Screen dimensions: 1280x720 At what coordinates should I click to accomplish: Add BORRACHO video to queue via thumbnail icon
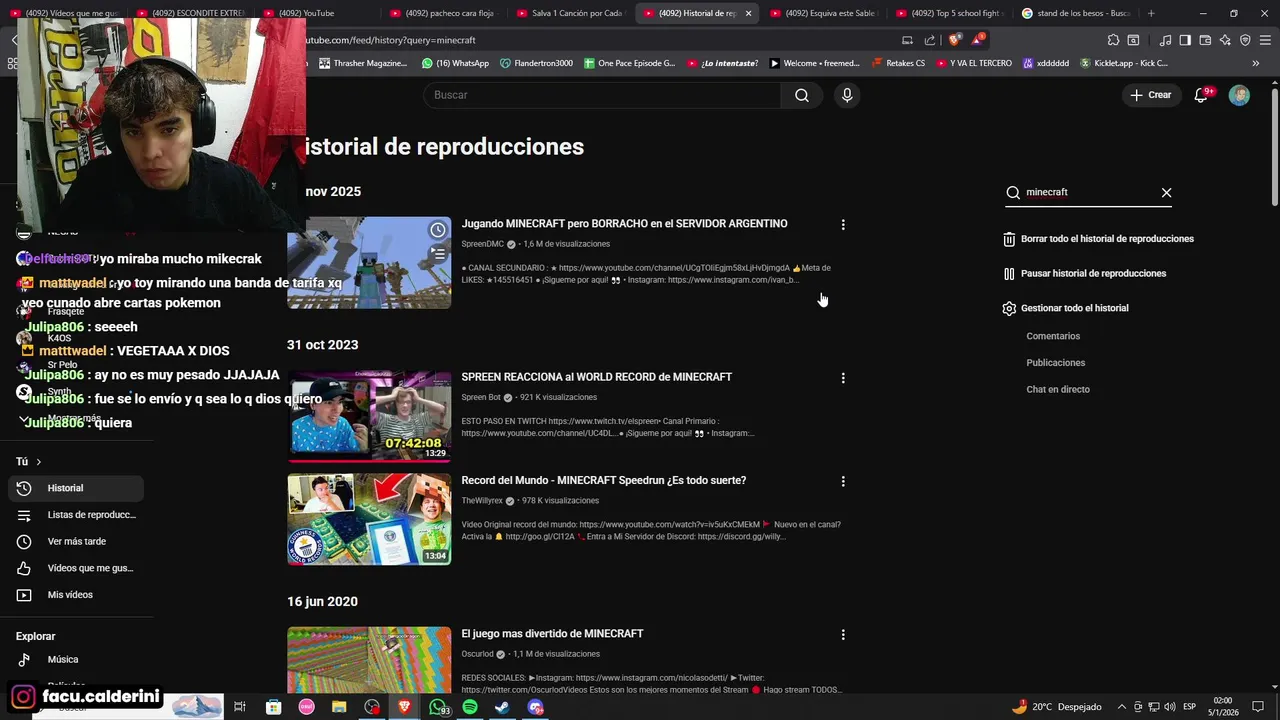click(438, 254)
